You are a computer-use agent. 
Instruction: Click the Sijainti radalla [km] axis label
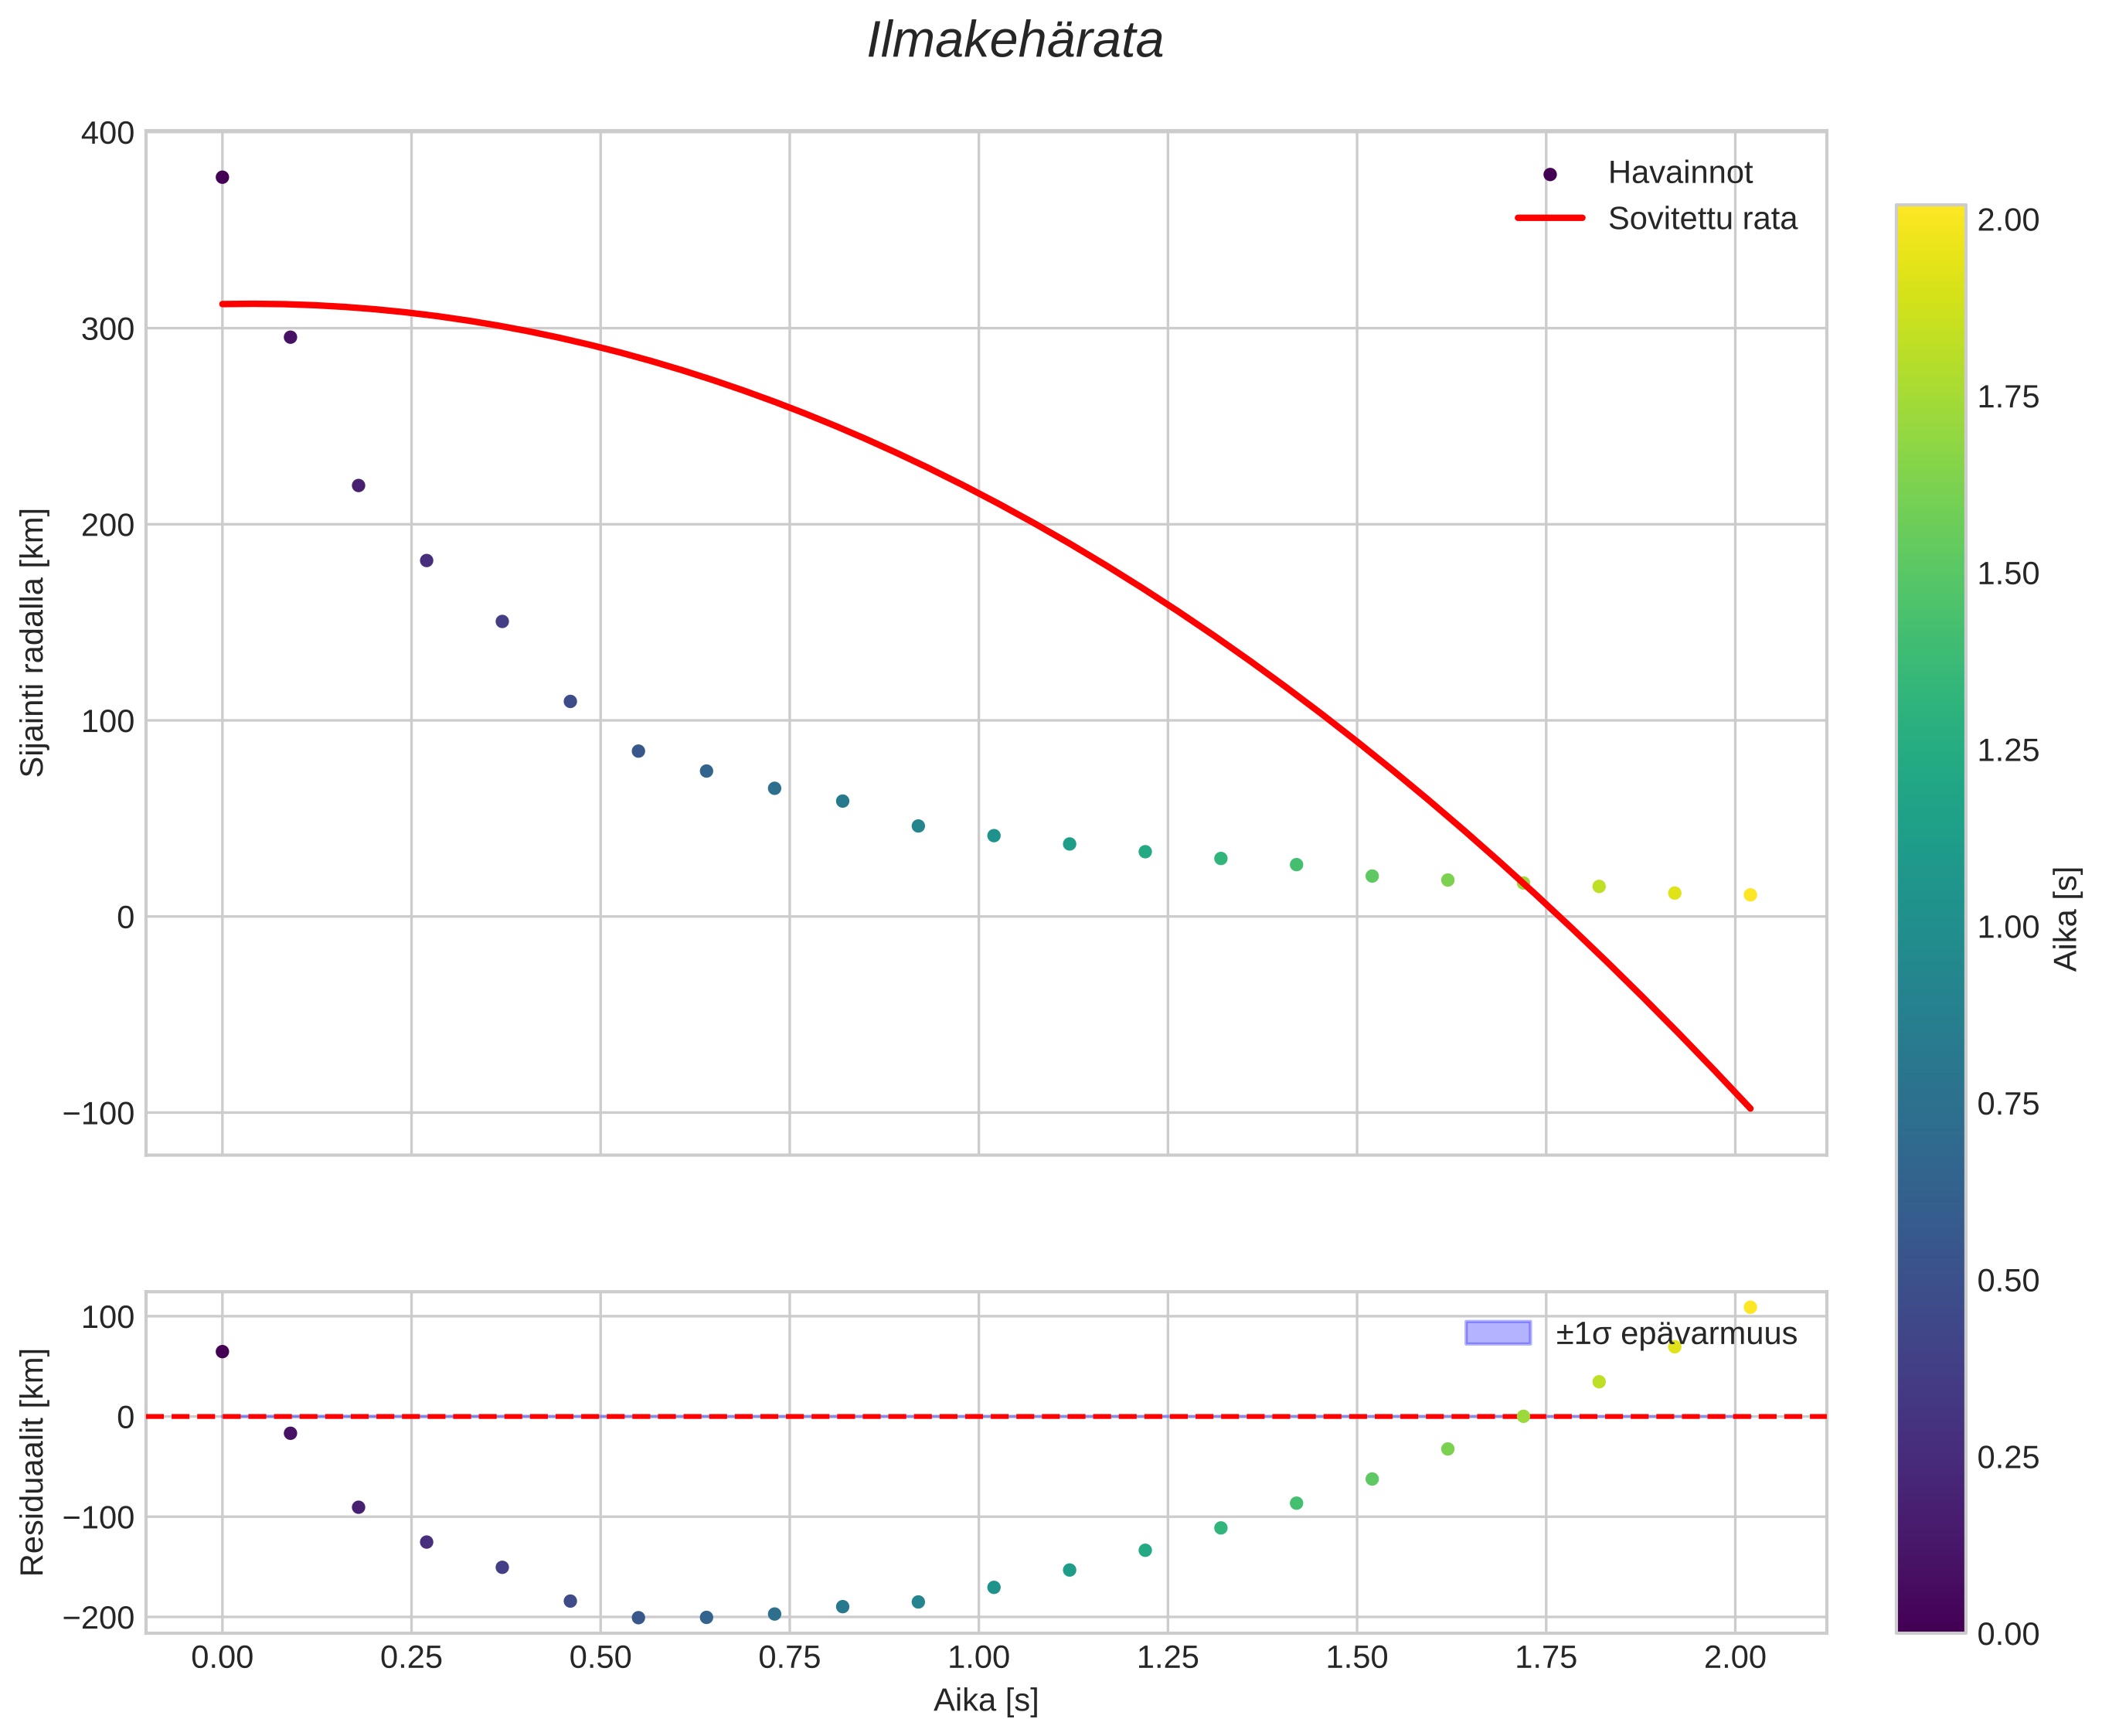tap(33, 642)
